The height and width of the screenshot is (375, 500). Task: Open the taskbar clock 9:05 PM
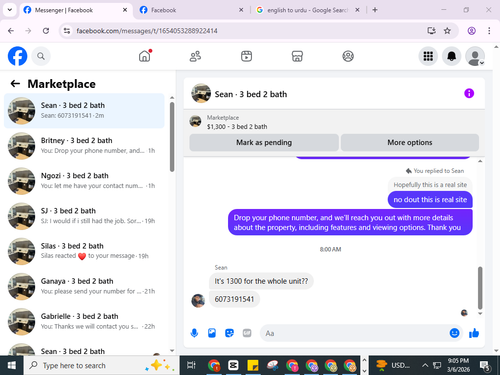(x=458, y=365)
